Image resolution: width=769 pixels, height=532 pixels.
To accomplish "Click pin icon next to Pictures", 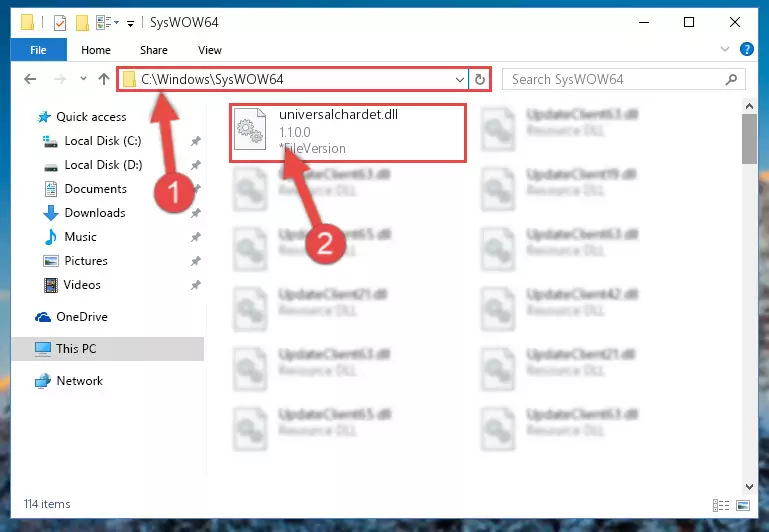I will tap(195, 261).
